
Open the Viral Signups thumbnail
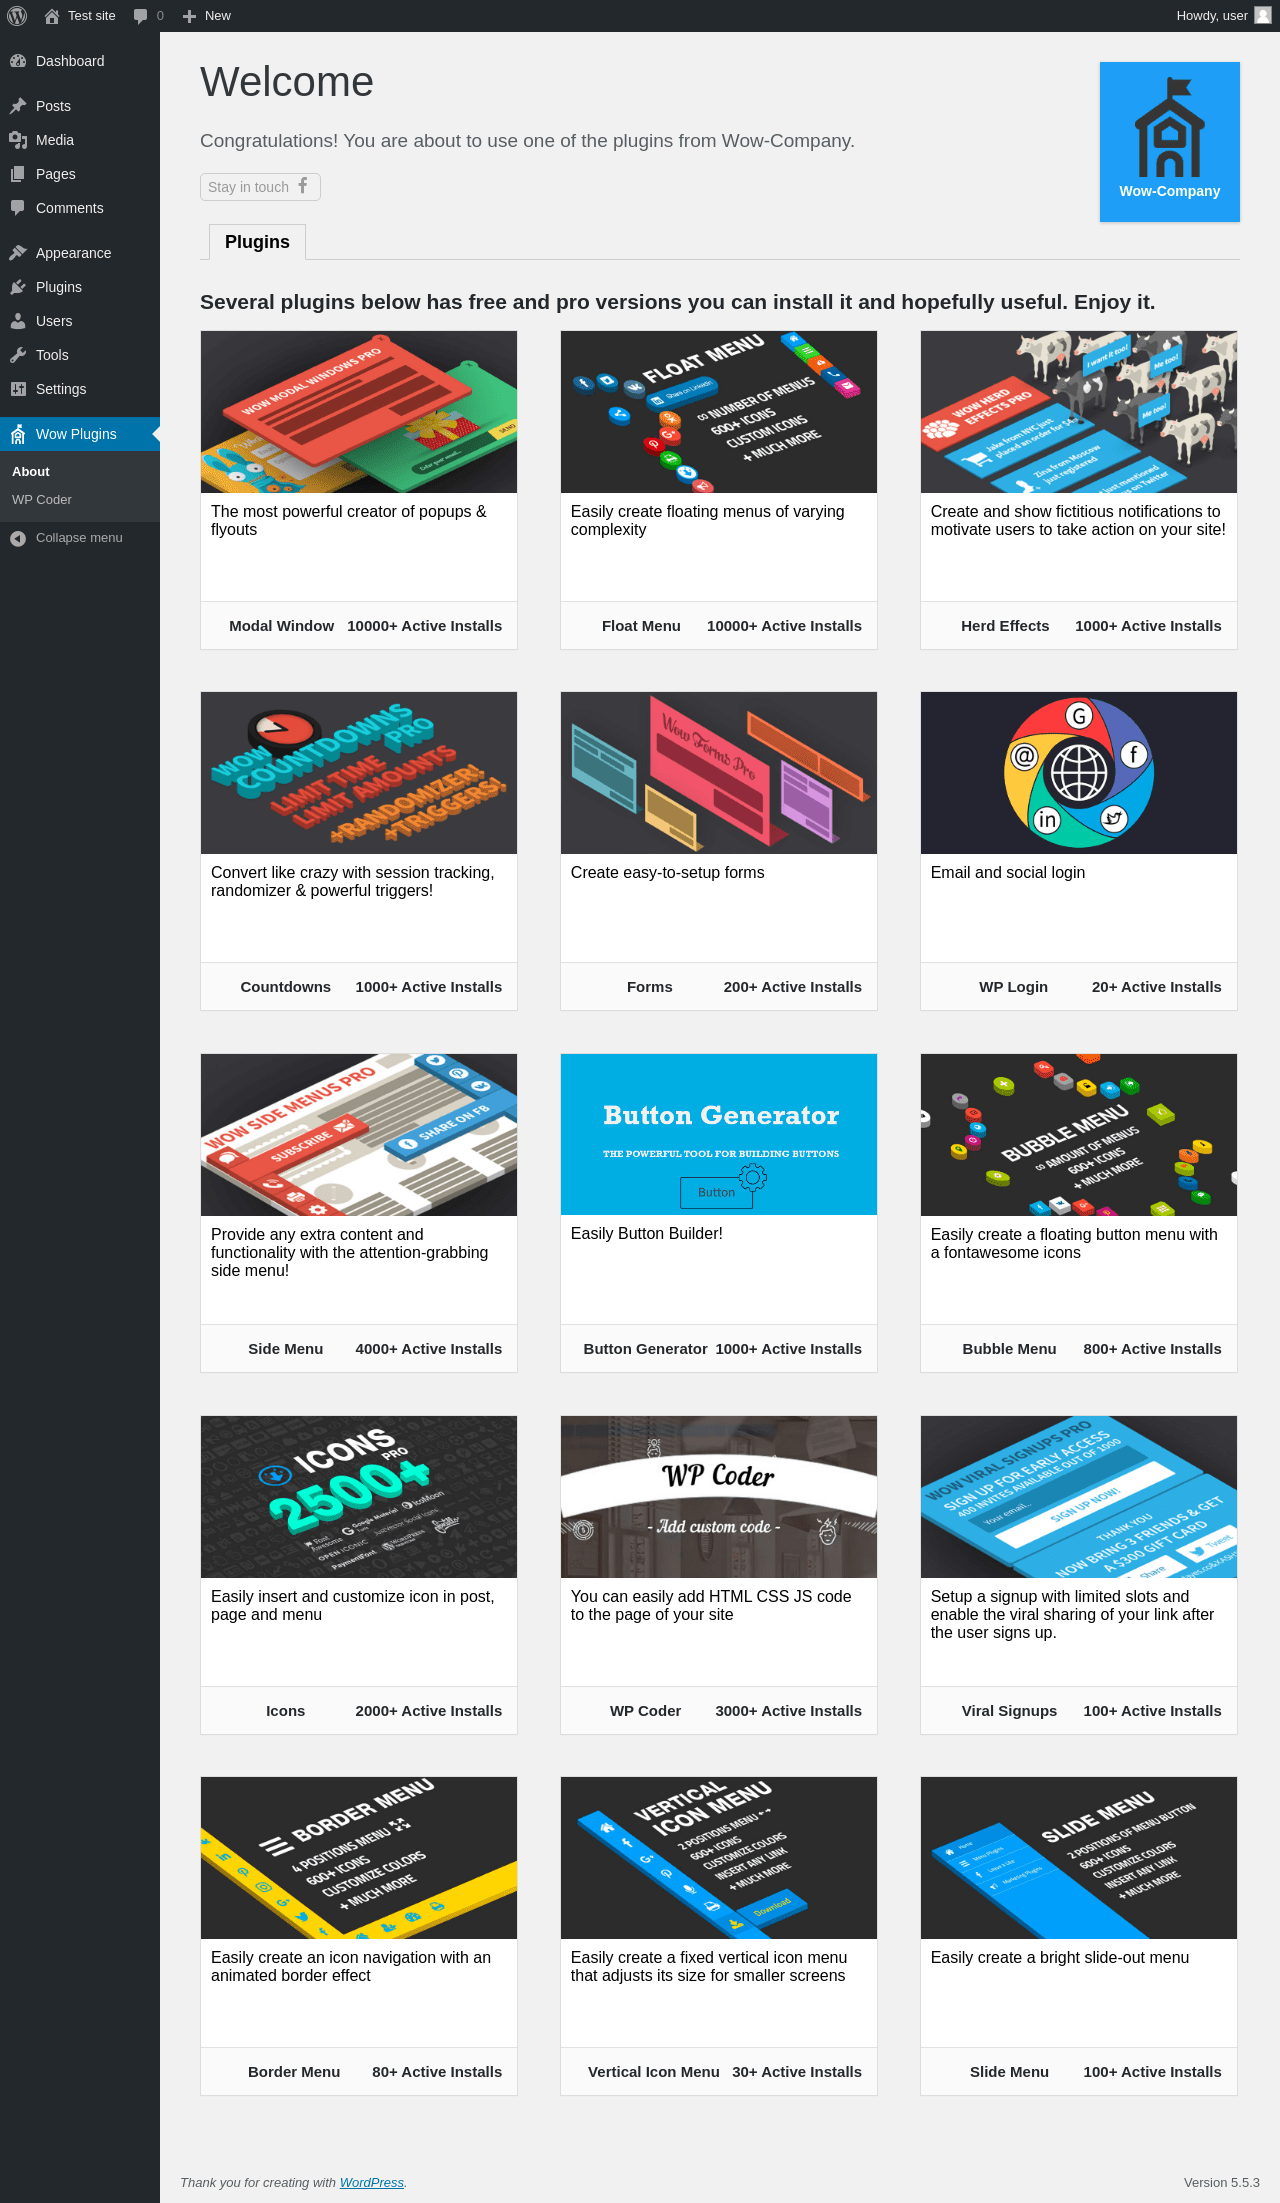1079,1497
